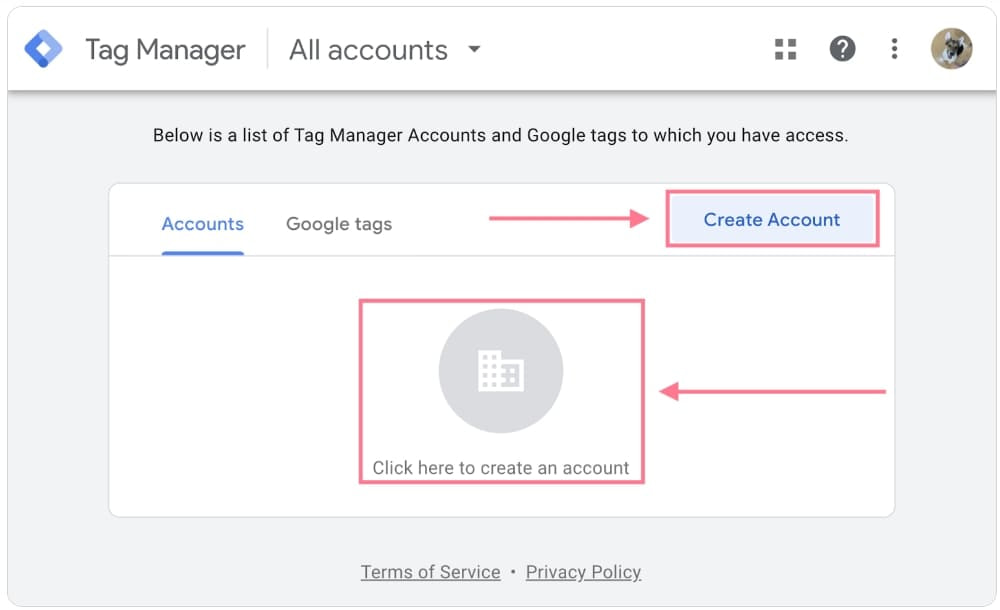Click the grey building account icon
This screenshot has height=610, width=1000.
tap(501, 371)
